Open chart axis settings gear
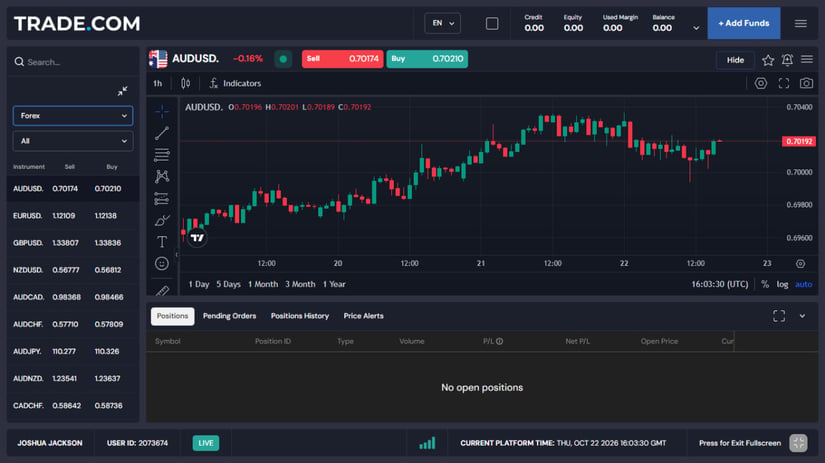825x463 pixels. (x=800, y=264)
